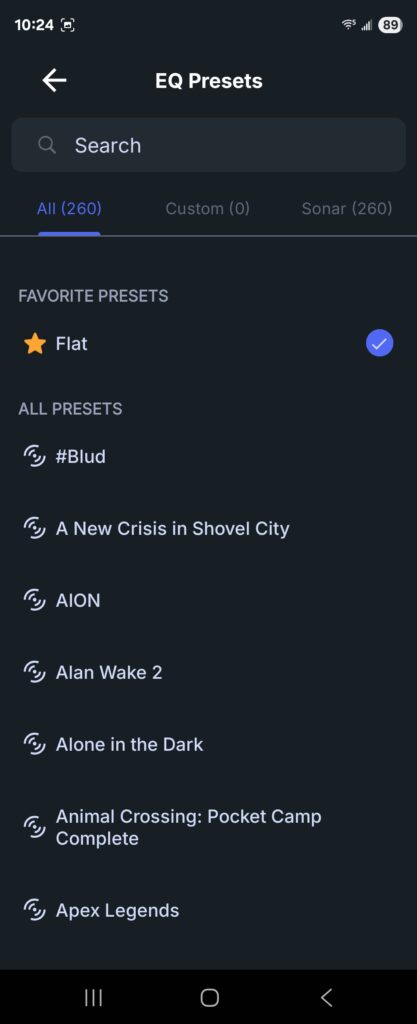Tap the Android home button

[209, 997]
